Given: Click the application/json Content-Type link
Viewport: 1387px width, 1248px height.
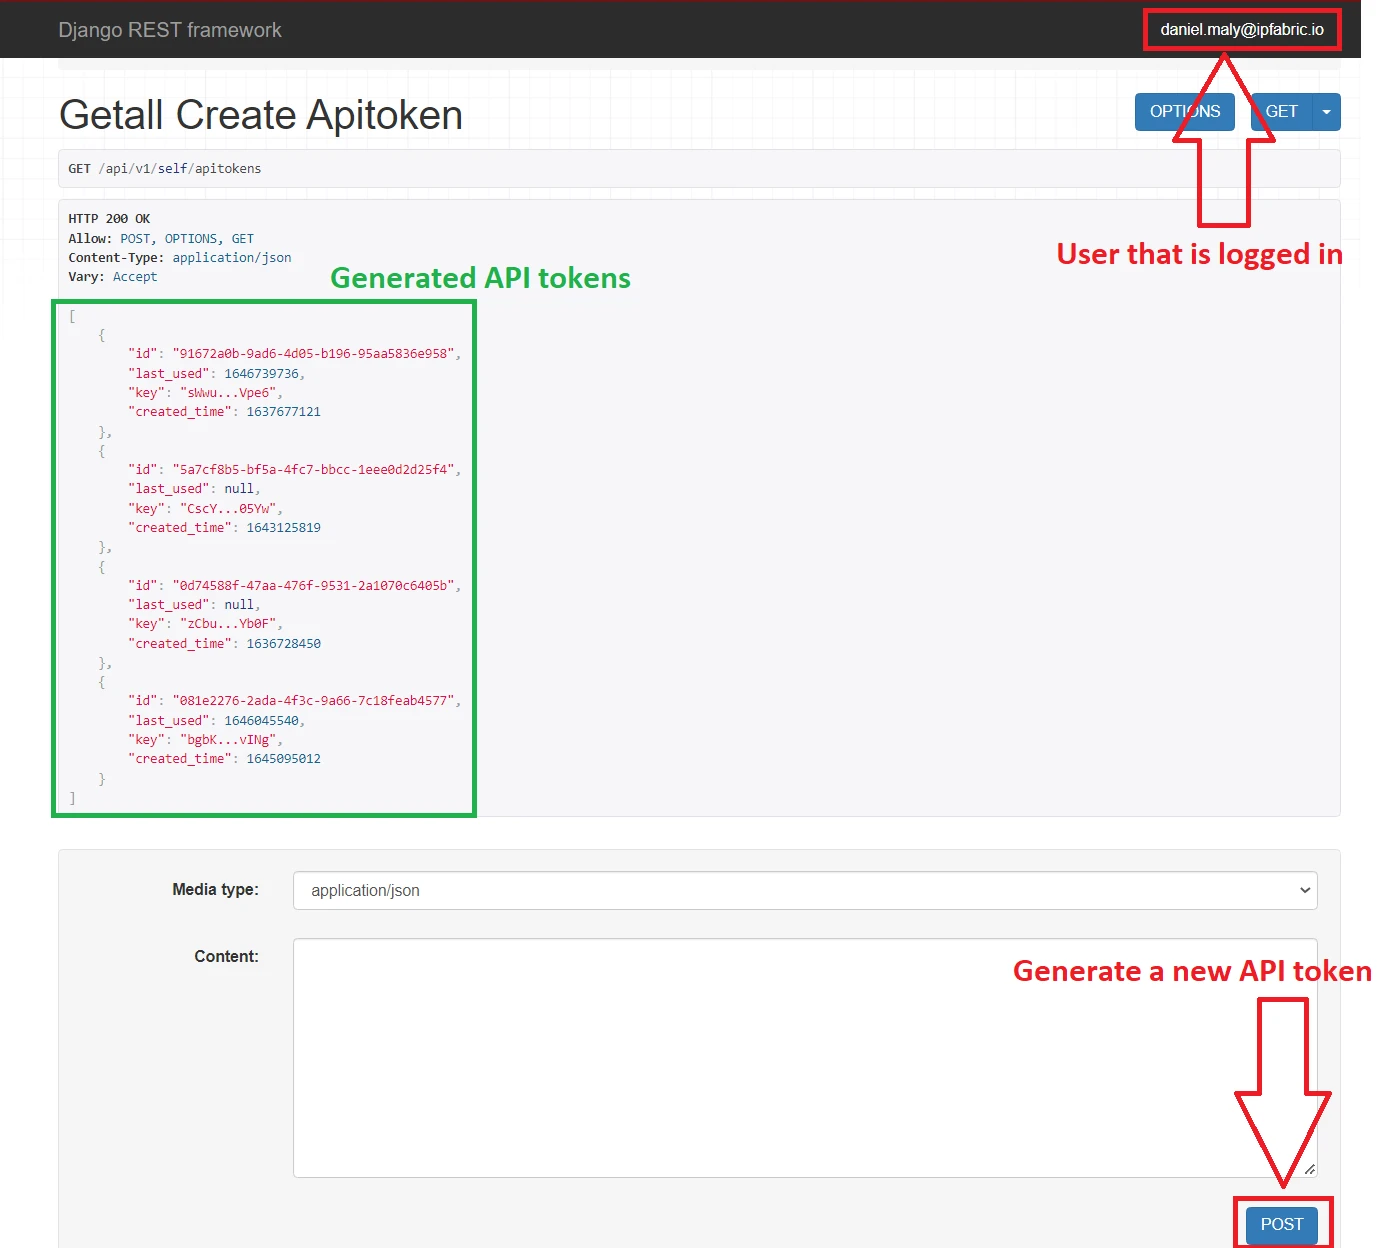Looking at the screenshot, I should tap(231, 257).
